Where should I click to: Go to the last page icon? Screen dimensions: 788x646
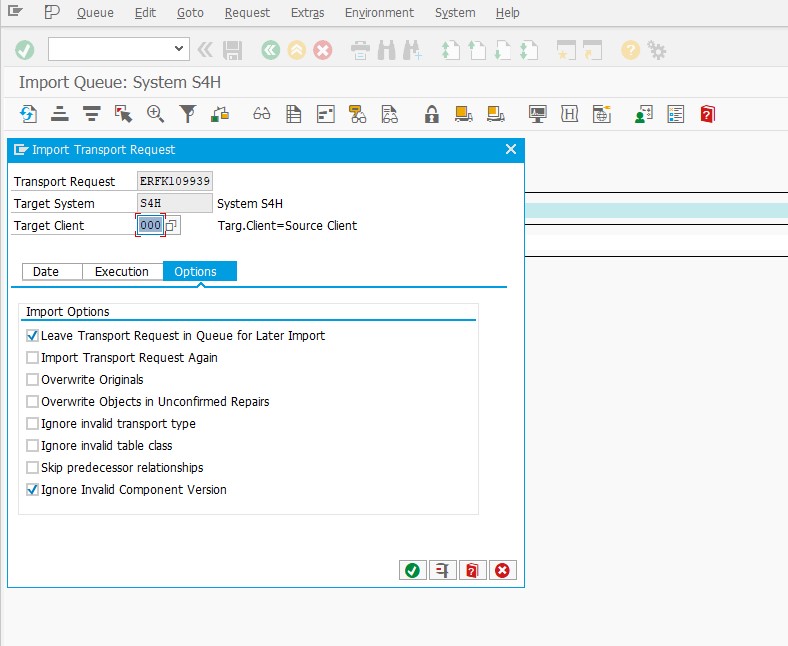click(x=529, y=50)
